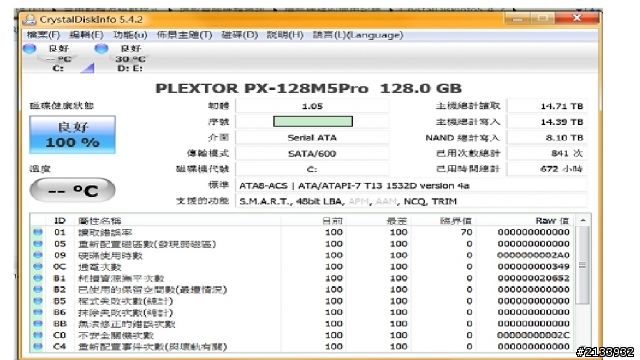The height and width of the screenshot is (360, 640).
Task: Click status icon of attribute B2
Action: [38, 289]
